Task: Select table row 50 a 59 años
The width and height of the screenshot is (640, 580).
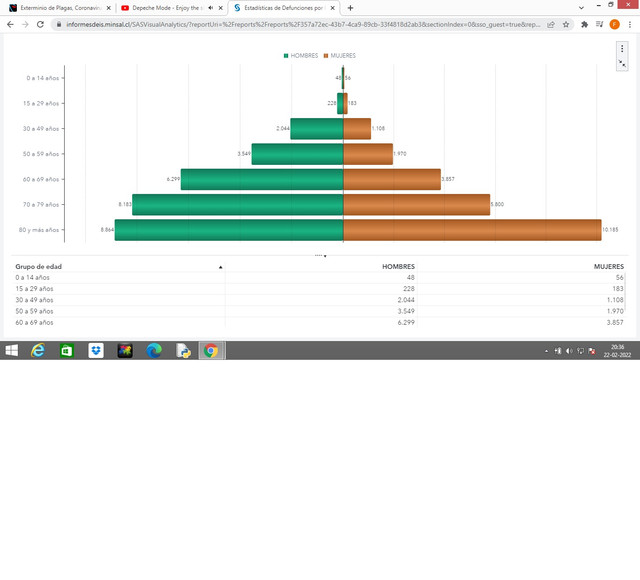Action: click(320, 311)
